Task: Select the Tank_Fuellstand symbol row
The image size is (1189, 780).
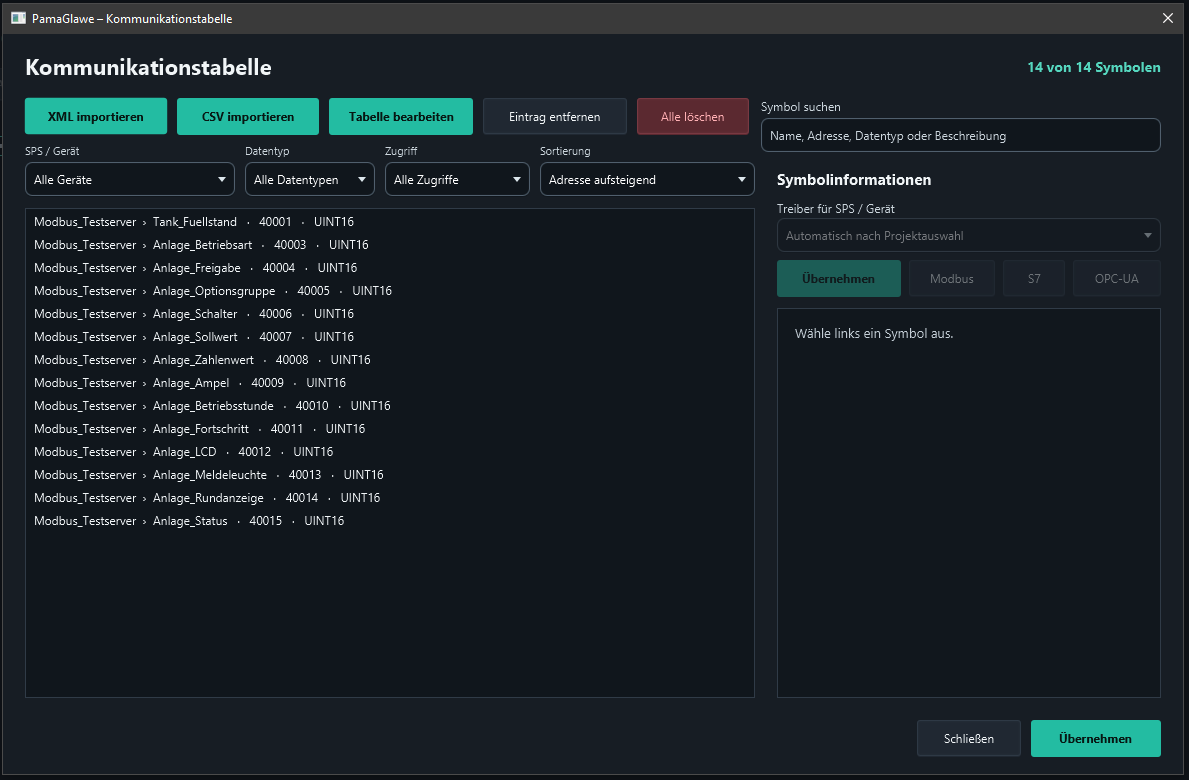Action: [x=390, y=222]
